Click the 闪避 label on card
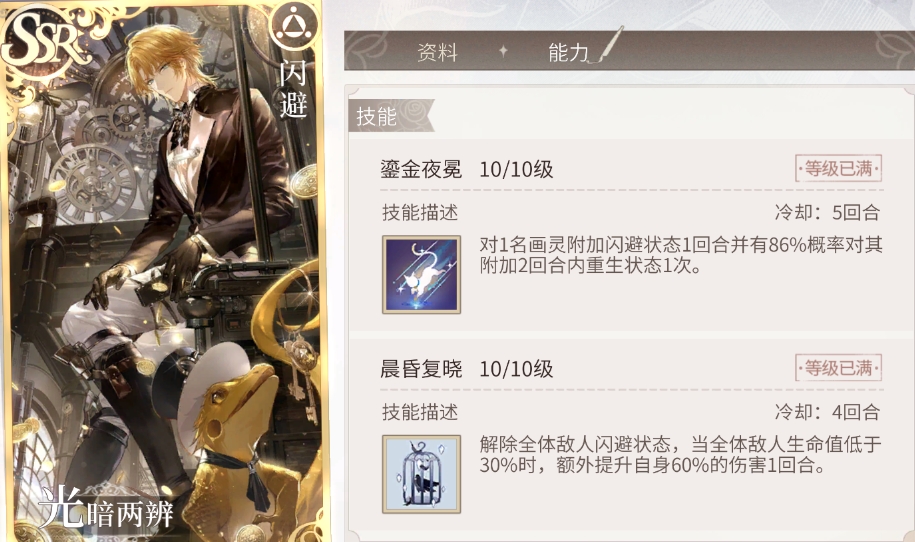This screenshot has height=542, width=915. [x=293, y=89]
